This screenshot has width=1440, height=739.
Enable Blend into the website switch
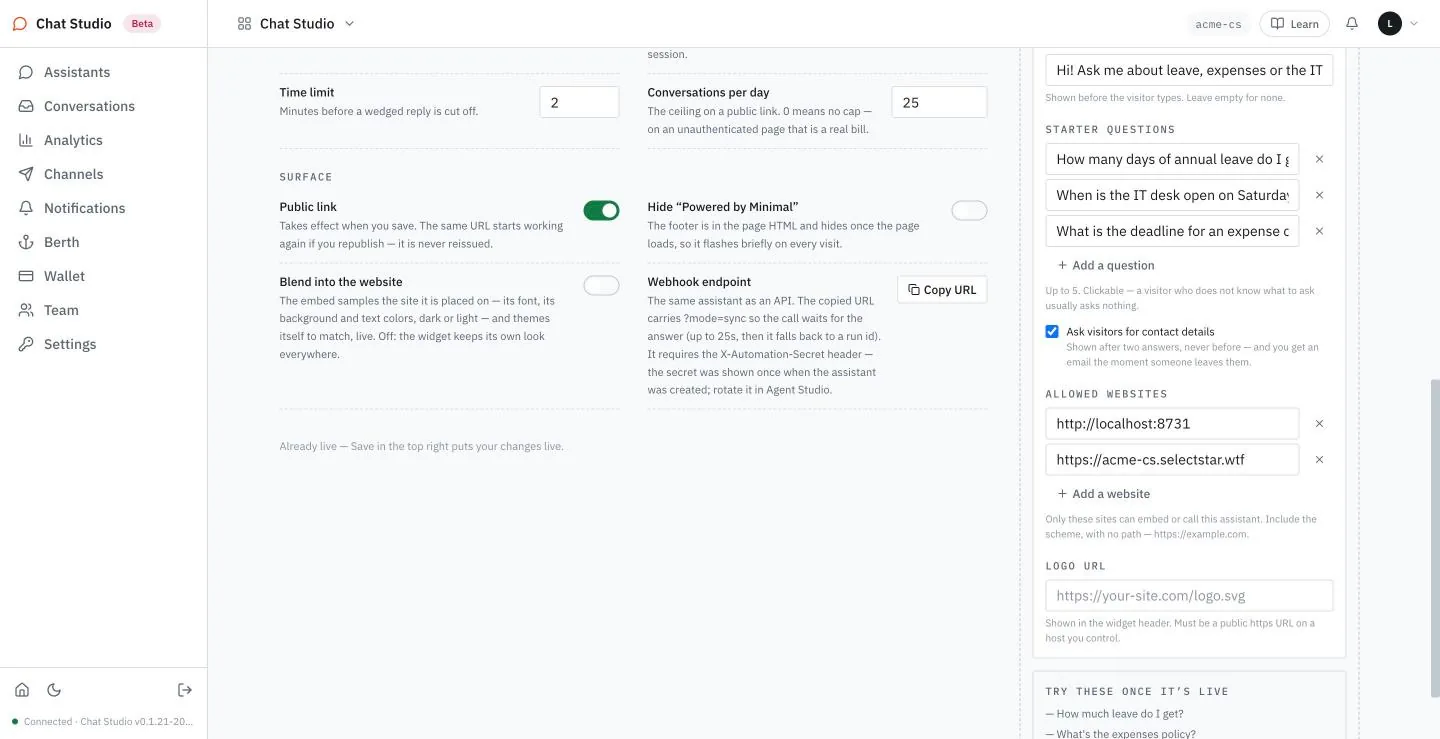601,285
